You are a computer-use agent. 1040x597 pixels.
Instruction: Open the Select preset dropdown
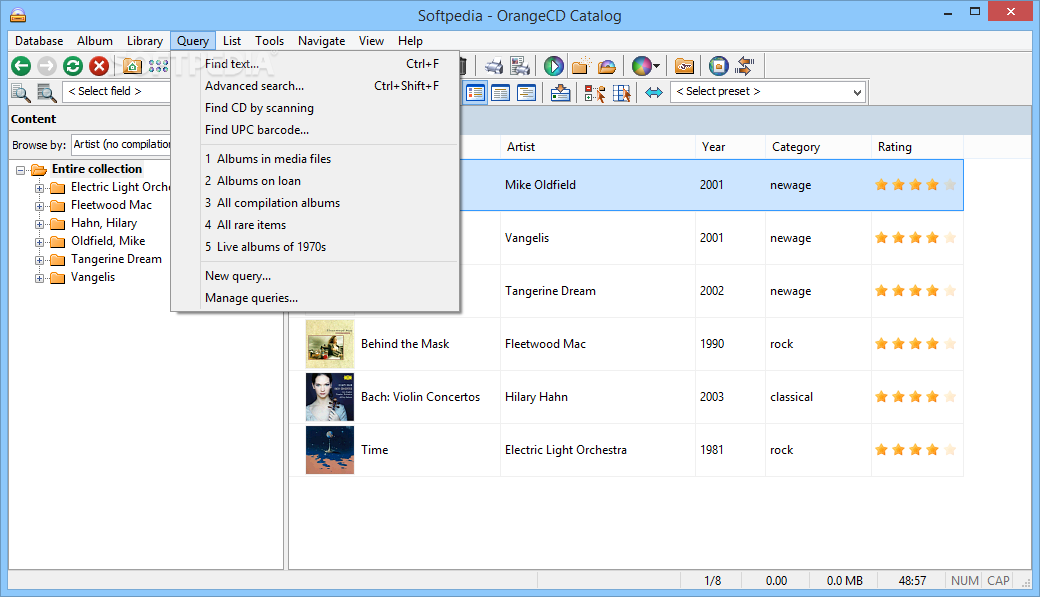coord(768,92)
